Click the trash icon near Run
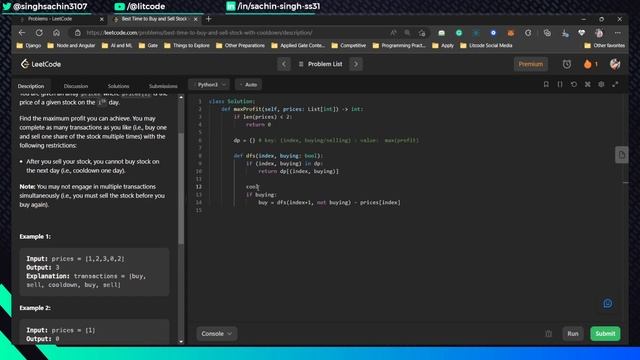 (549, 333)
